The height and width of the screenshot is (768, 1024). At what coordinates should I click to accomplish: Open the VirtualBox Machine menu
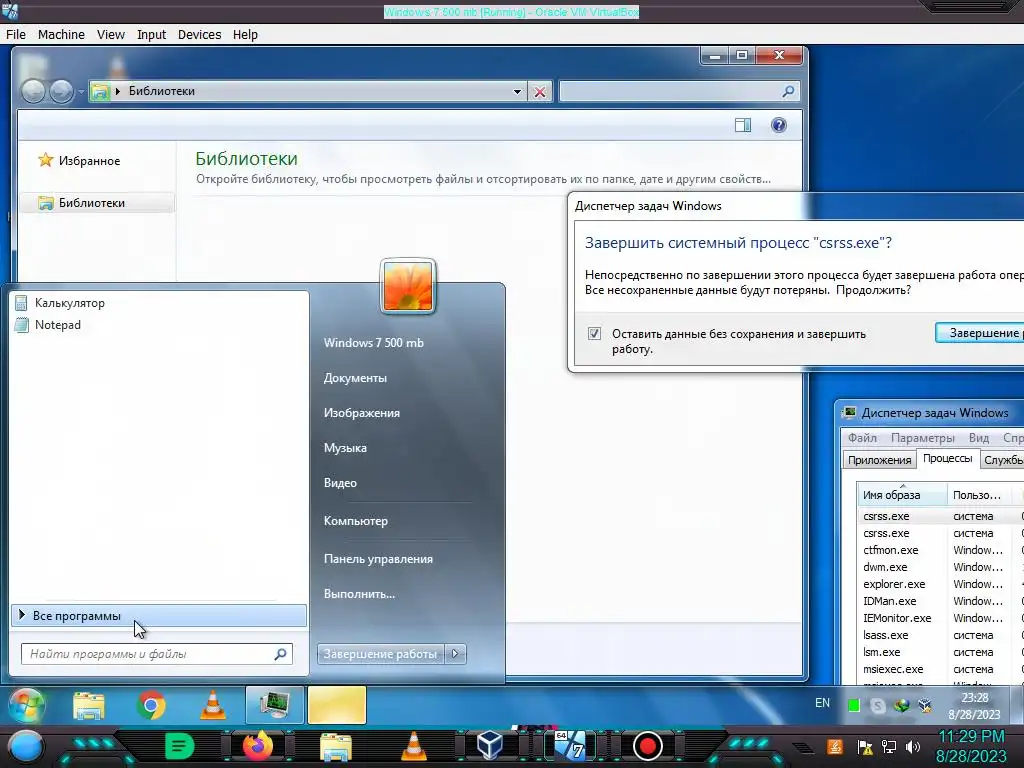click(61, 35)
